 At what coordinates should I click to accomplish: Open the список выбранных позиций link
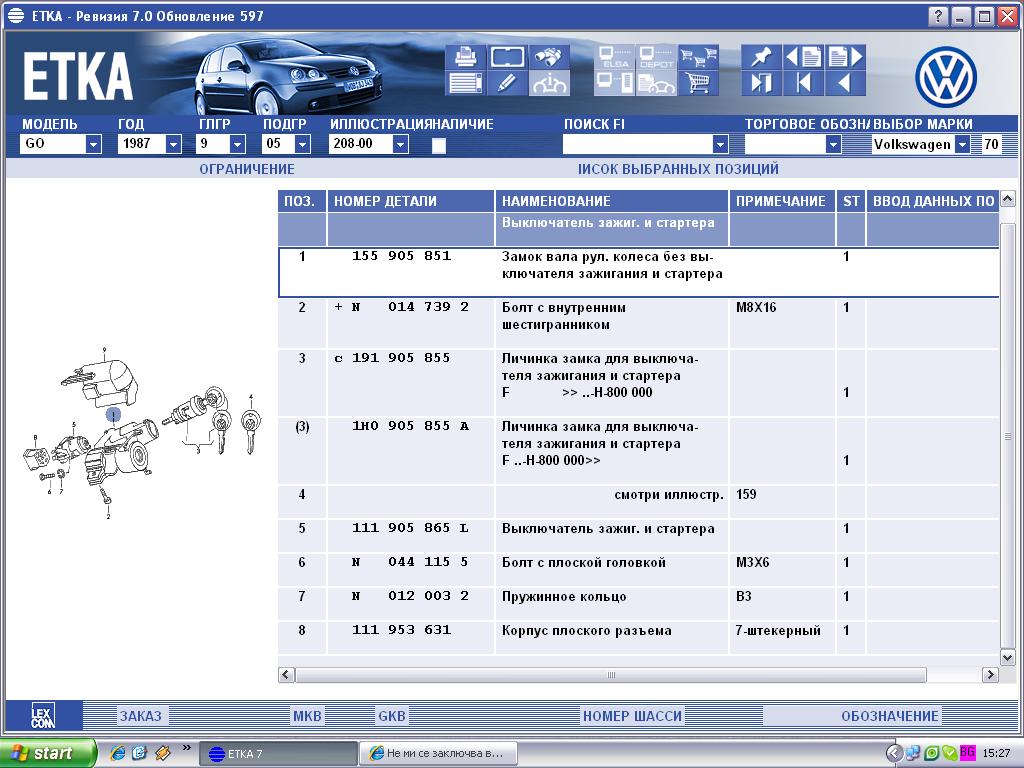(678, 169)
